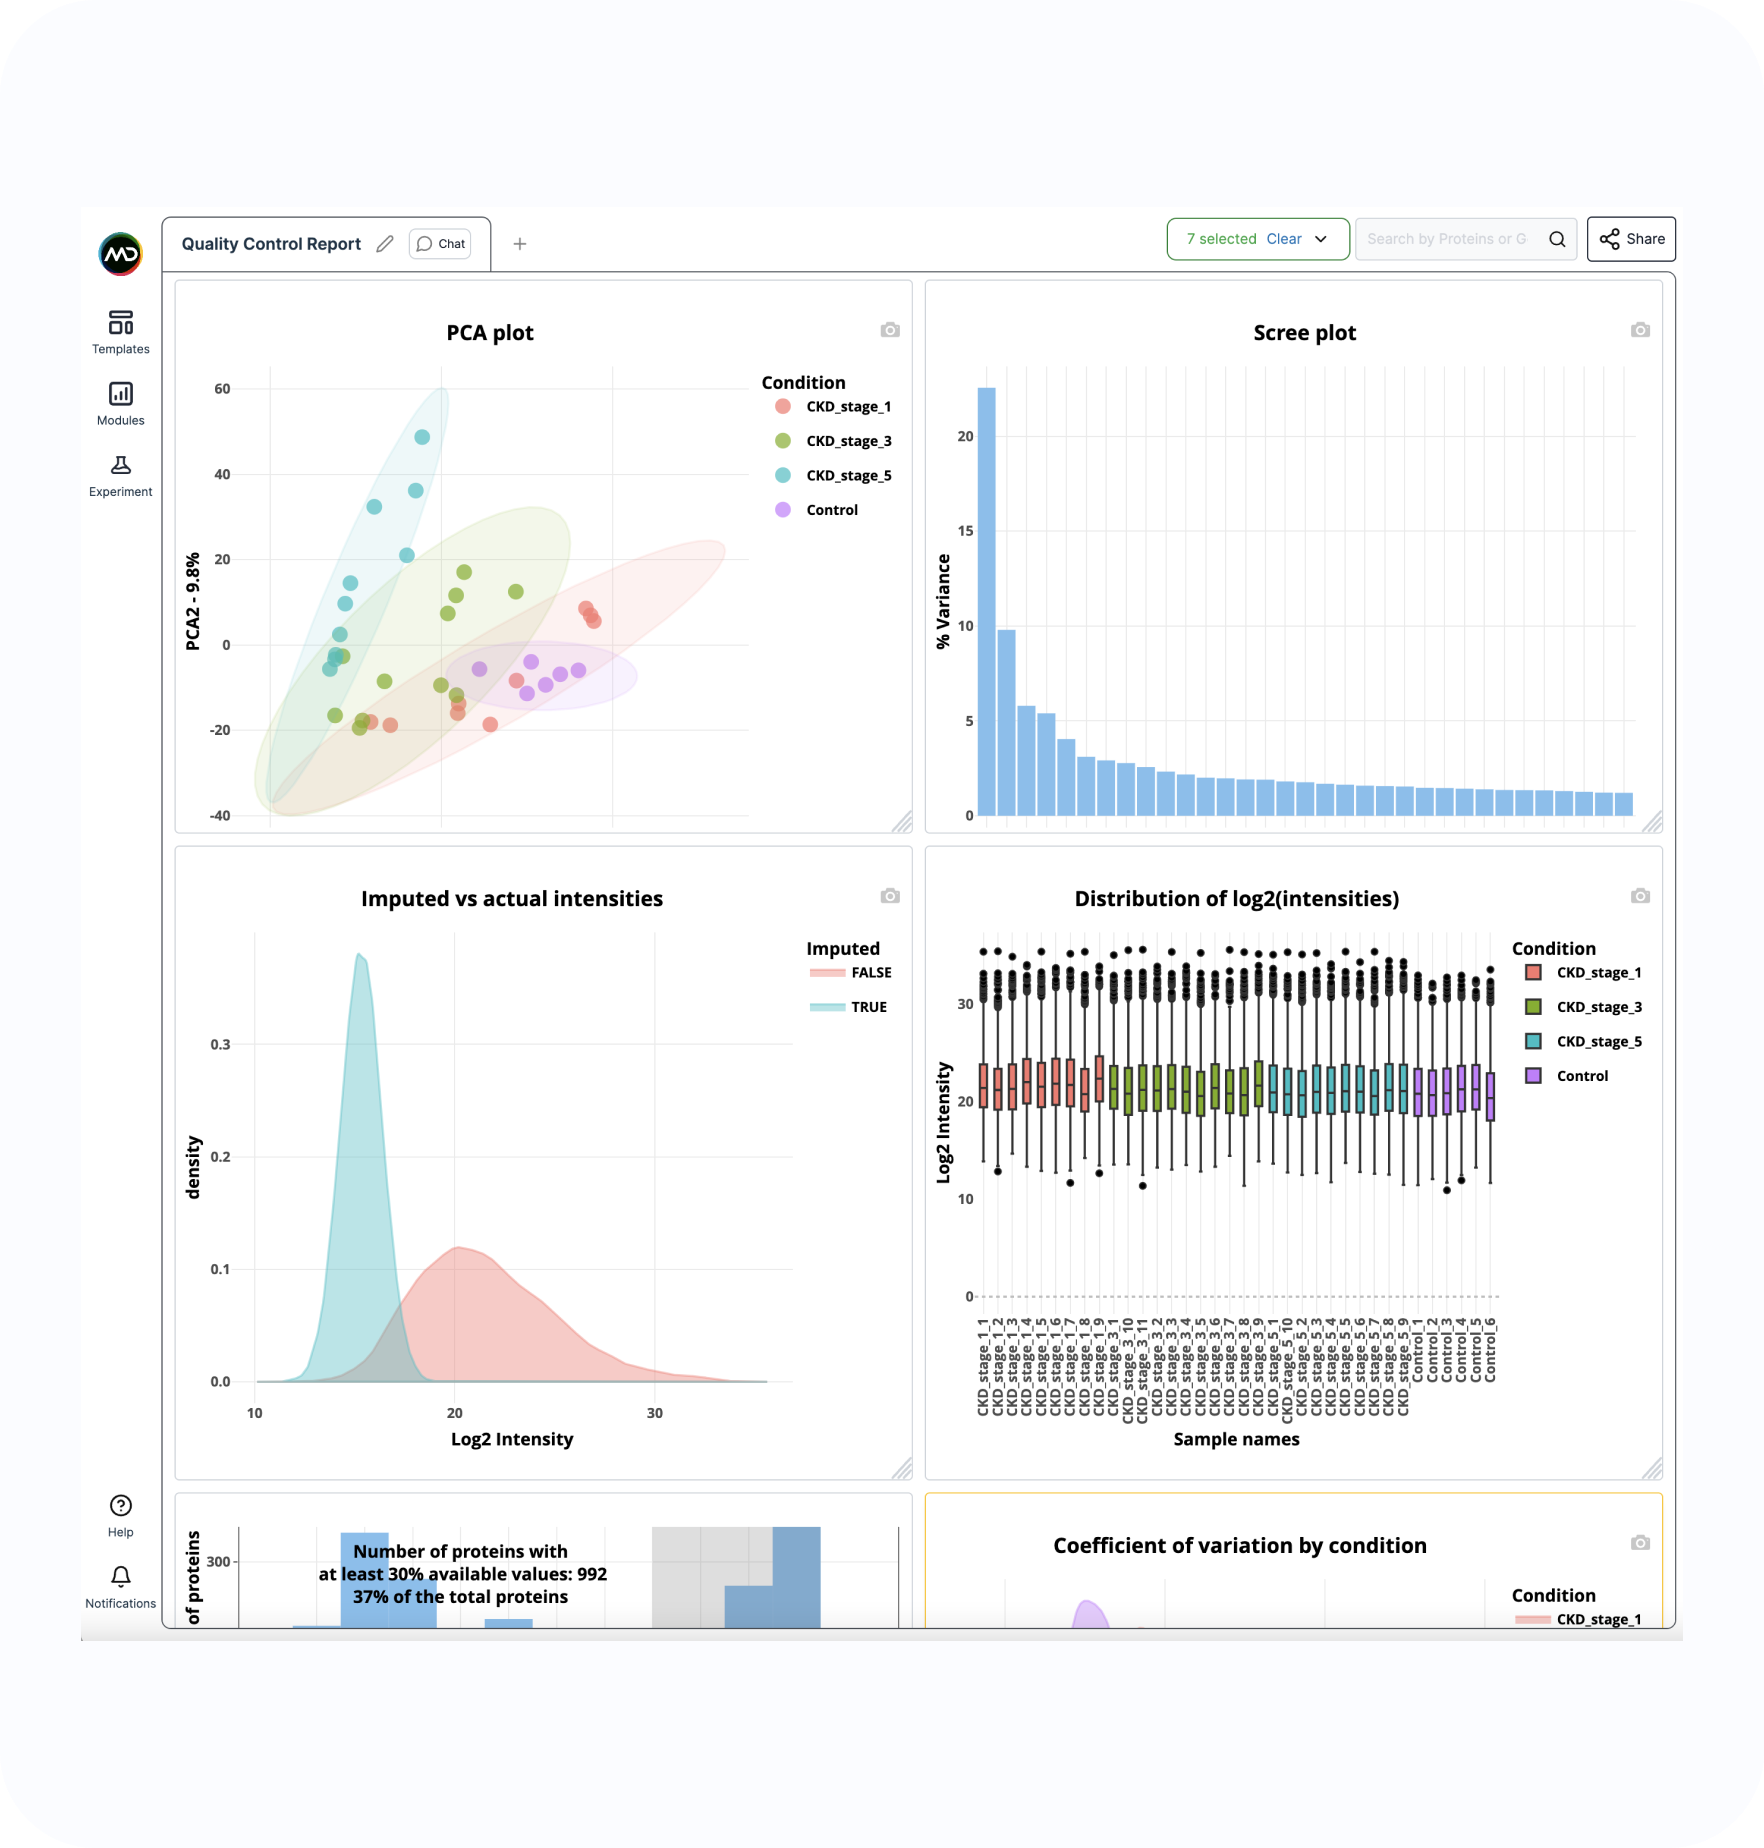Screen dimensions: 1764x1848
Task: Download PCA plot via camera icon
Action: point(890,330)
